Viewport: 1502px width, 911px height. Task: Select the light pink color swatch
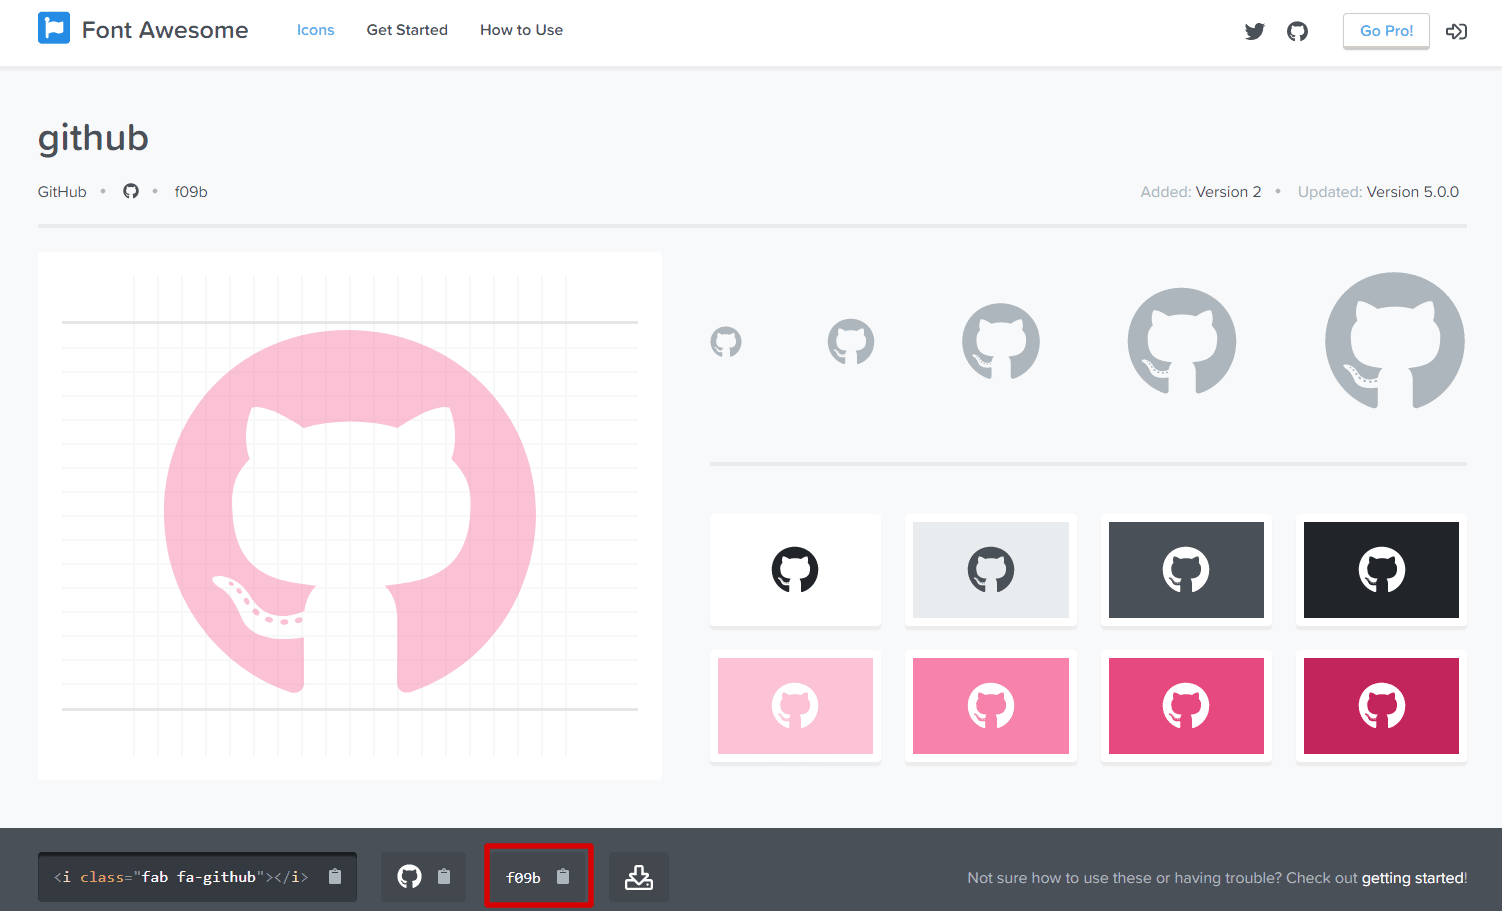pos(795,706)
